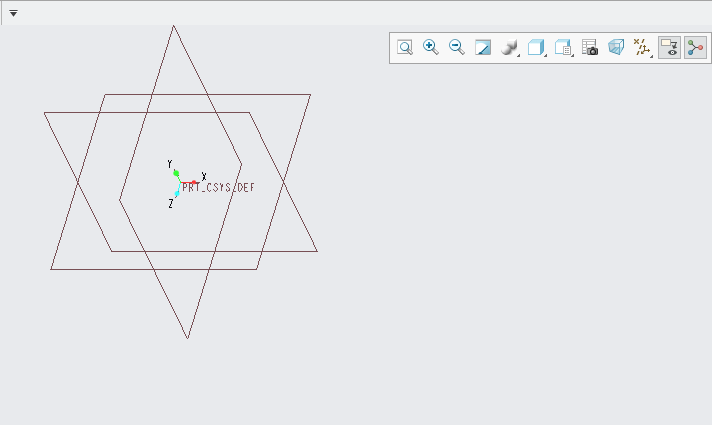Screen dimensions: 712x425
Task: Expand the small black triangle menu top-left
Action: 13,13
